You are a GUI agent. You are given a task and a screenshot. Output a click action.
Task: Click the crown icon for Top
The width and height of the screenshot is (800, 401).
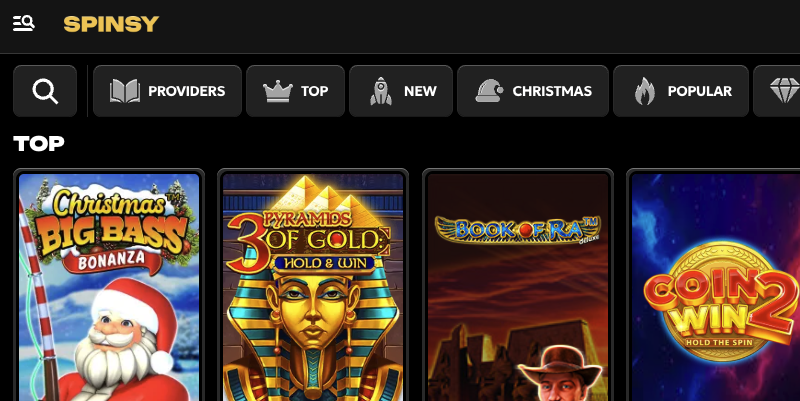(278, 91)
